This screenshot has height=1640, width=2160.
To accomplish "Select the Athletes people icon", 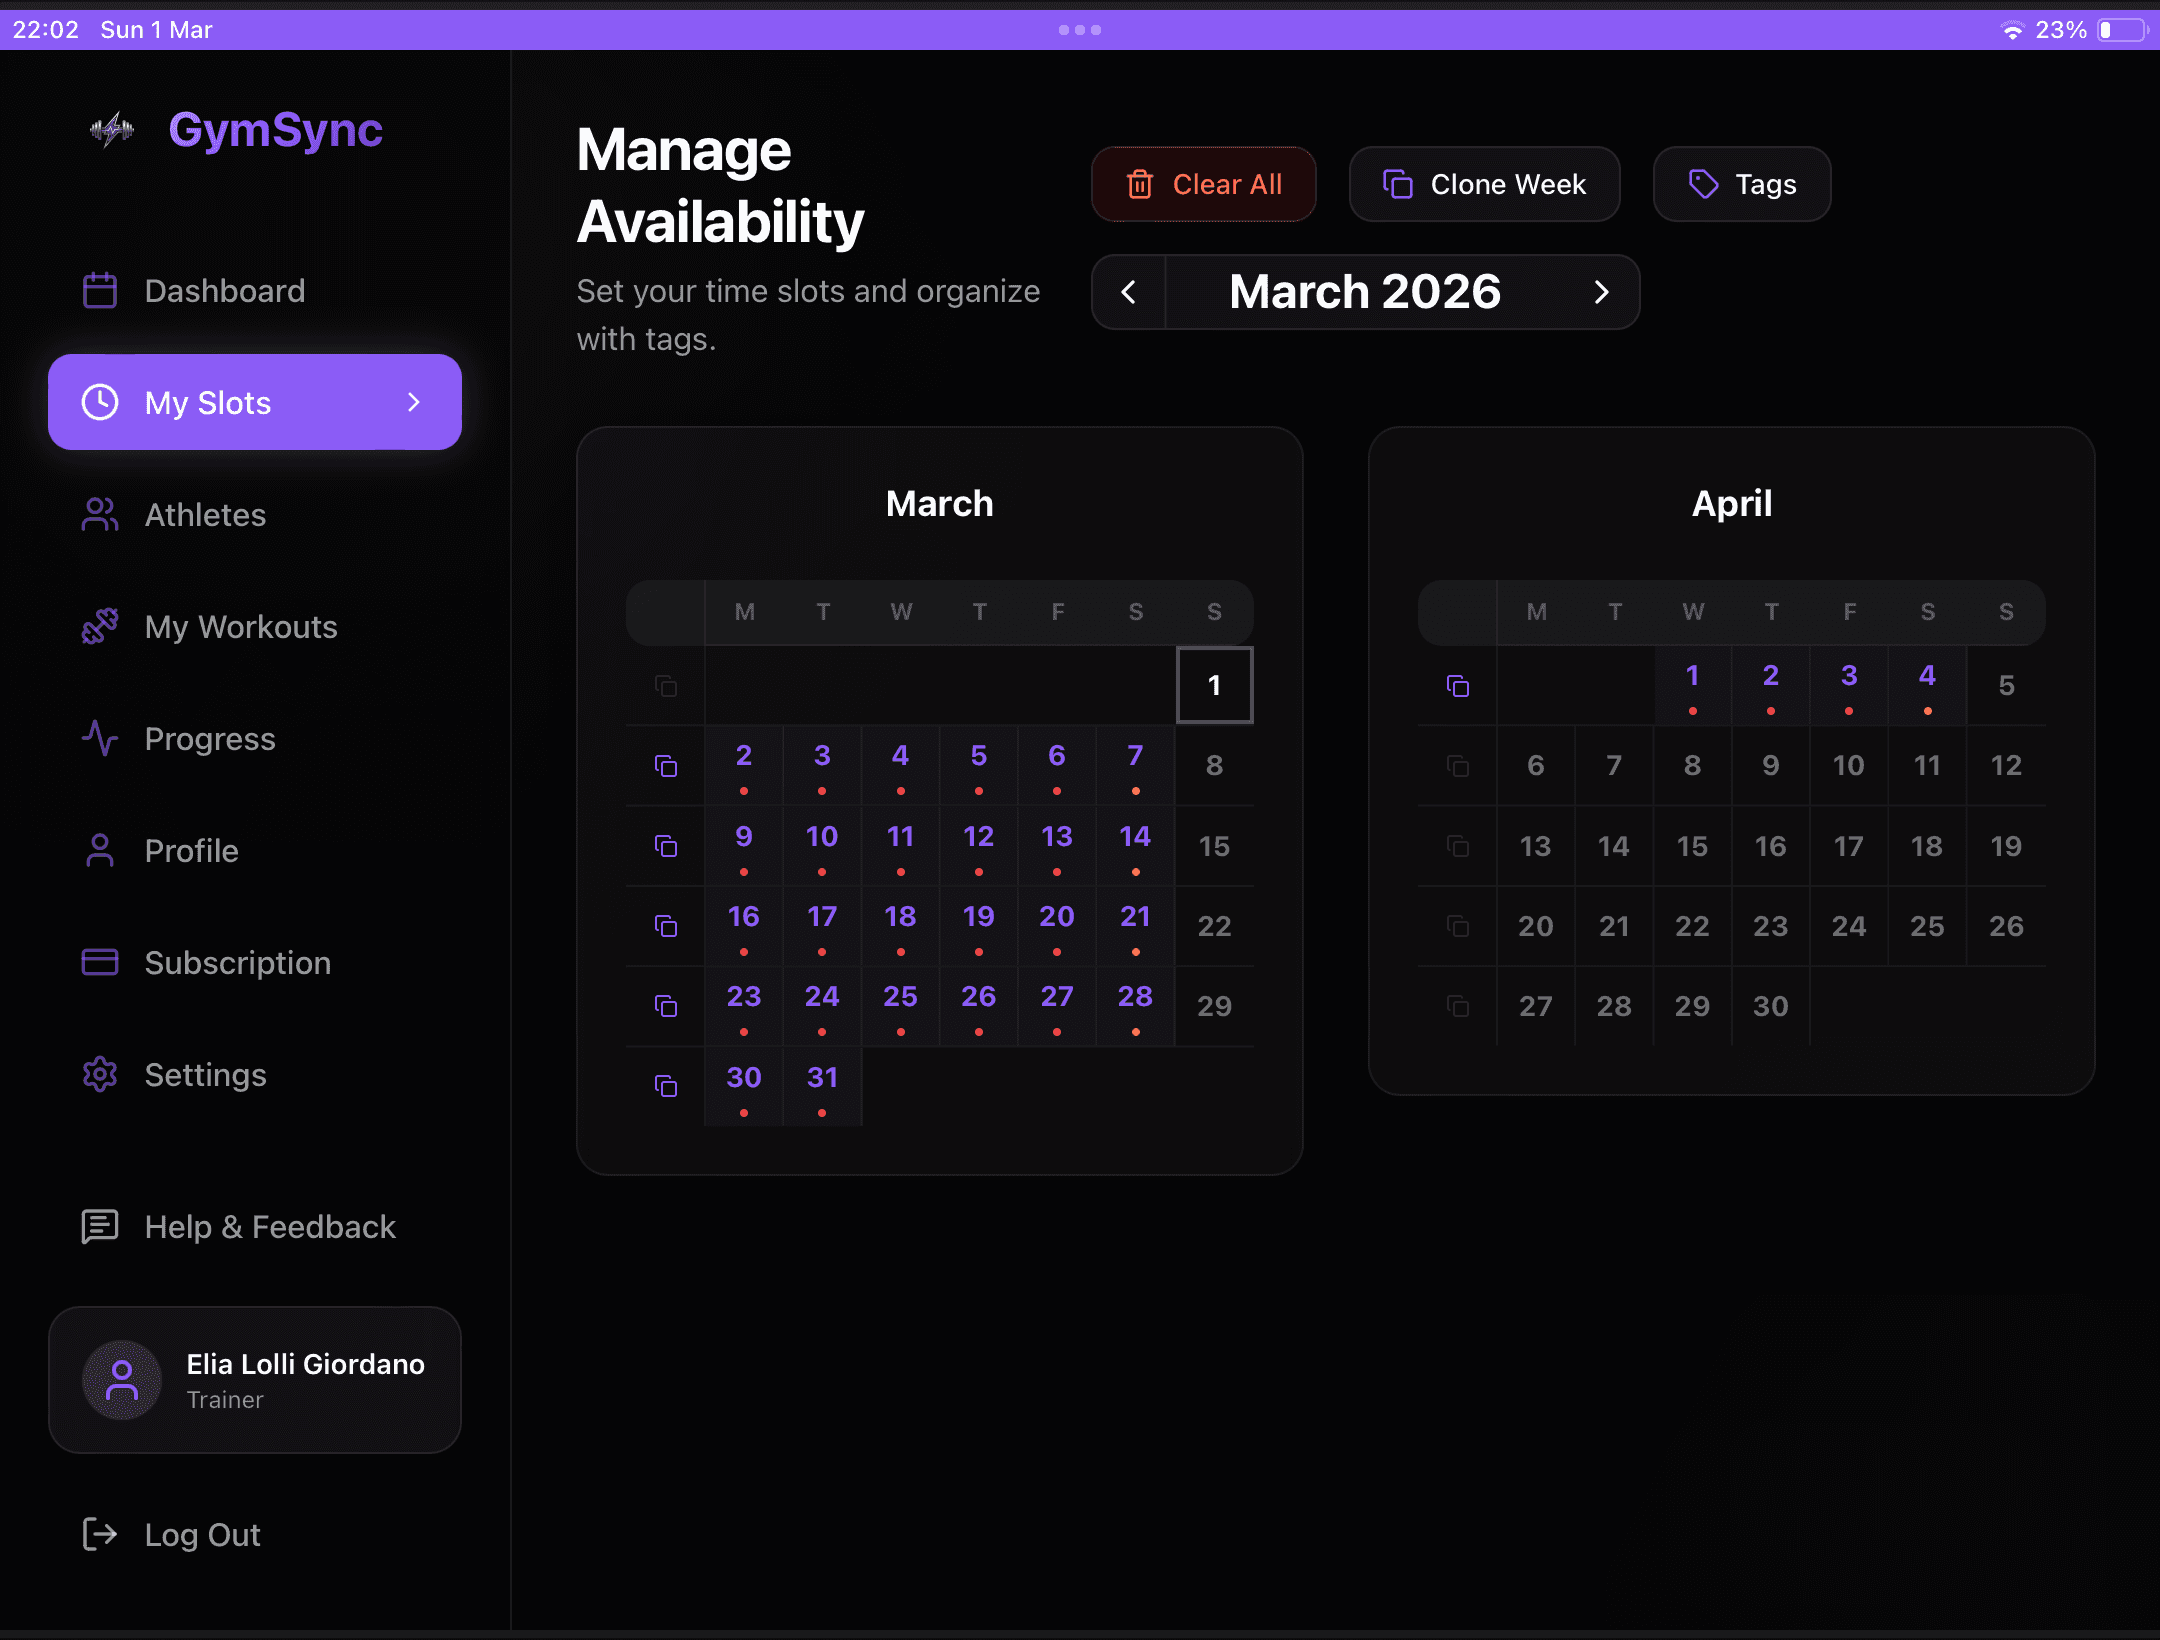I will point(100,514).
